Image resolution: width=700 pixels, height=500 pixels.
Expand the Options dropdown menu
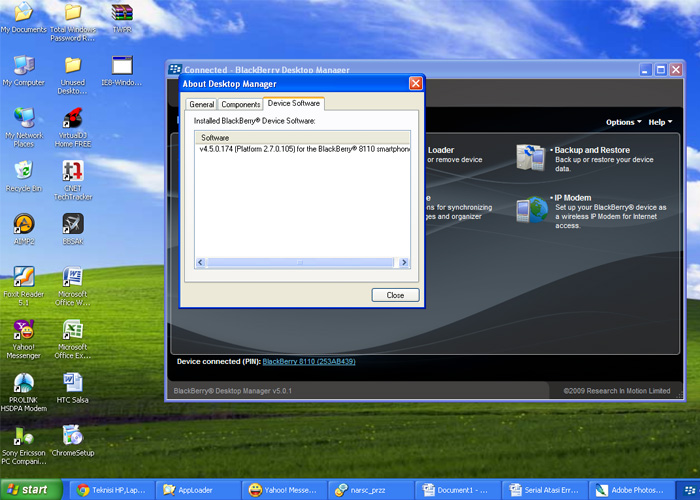coord(623,122)
